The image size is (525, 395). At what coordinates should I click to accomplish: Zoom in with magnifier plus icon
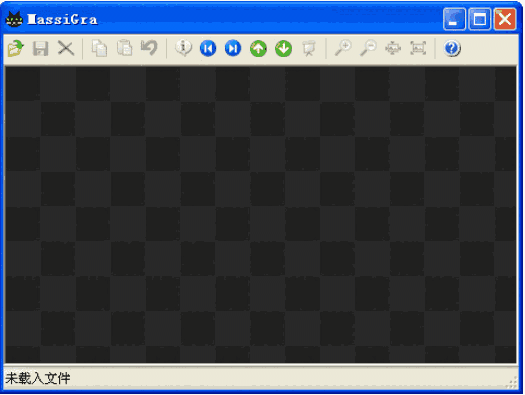[x=343, y=48]
